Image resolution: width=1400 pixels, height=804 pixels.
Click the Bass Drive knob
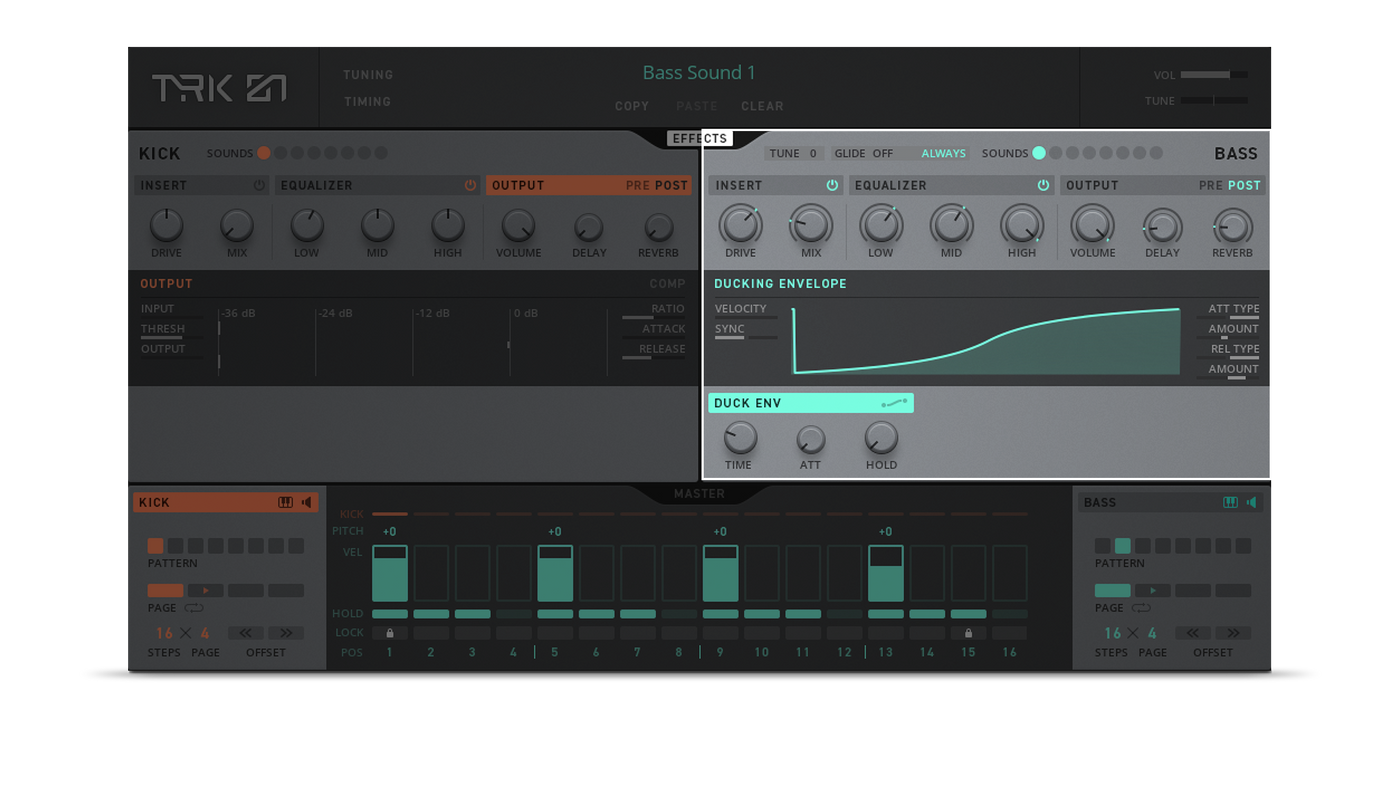click(x=740, y=226)
